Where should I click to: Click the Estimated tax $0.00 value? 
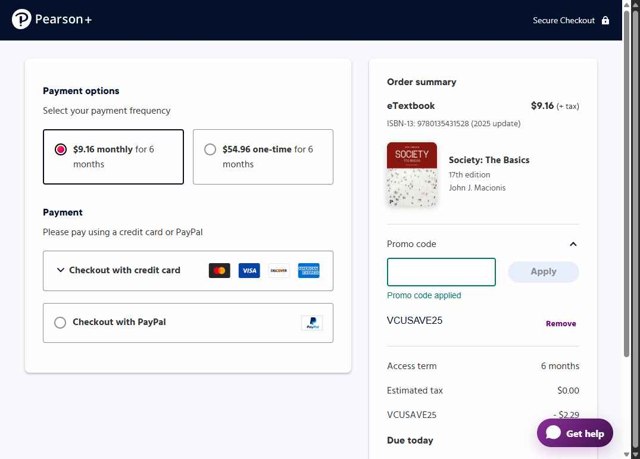(x=568, y=390)
